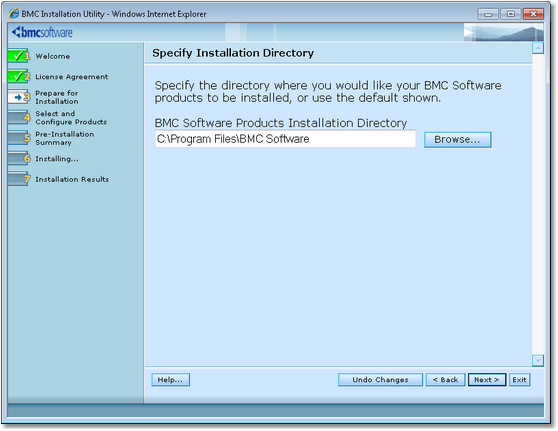Close the Internet Explorer window
Viewport: 558px width, 431px height.
533,14
